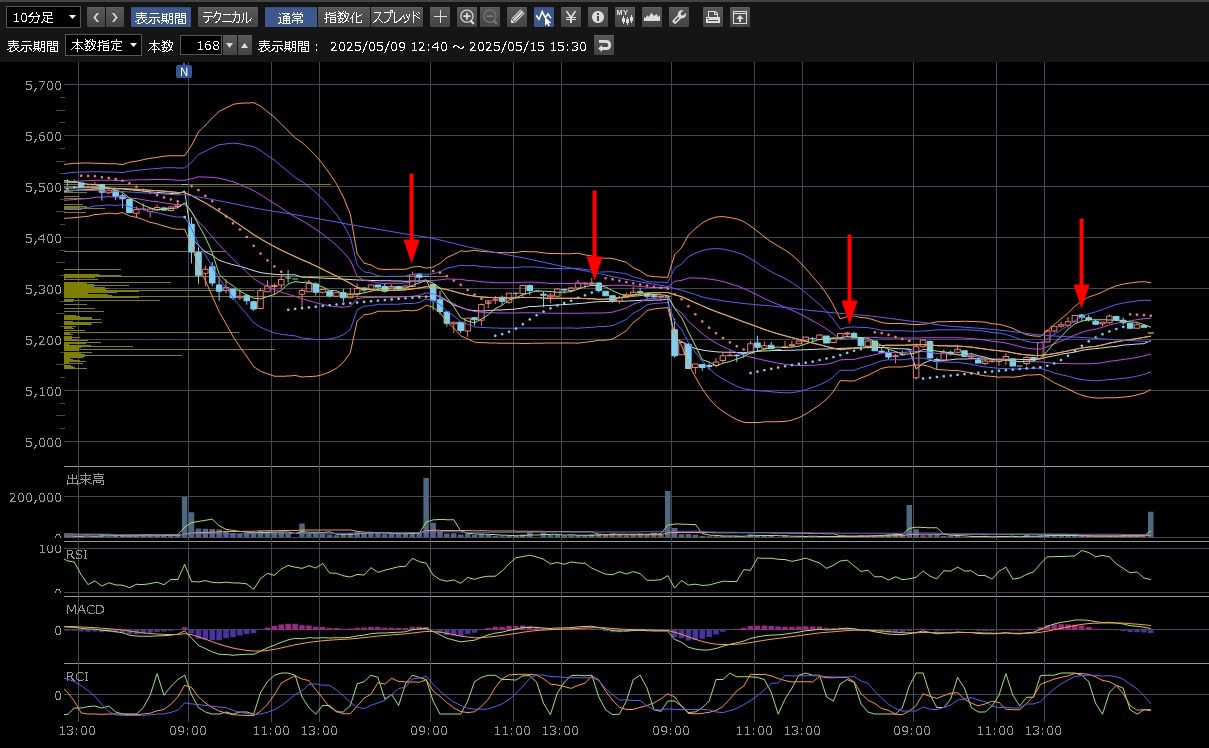Toggle the yen price display icon

(570, 17)
